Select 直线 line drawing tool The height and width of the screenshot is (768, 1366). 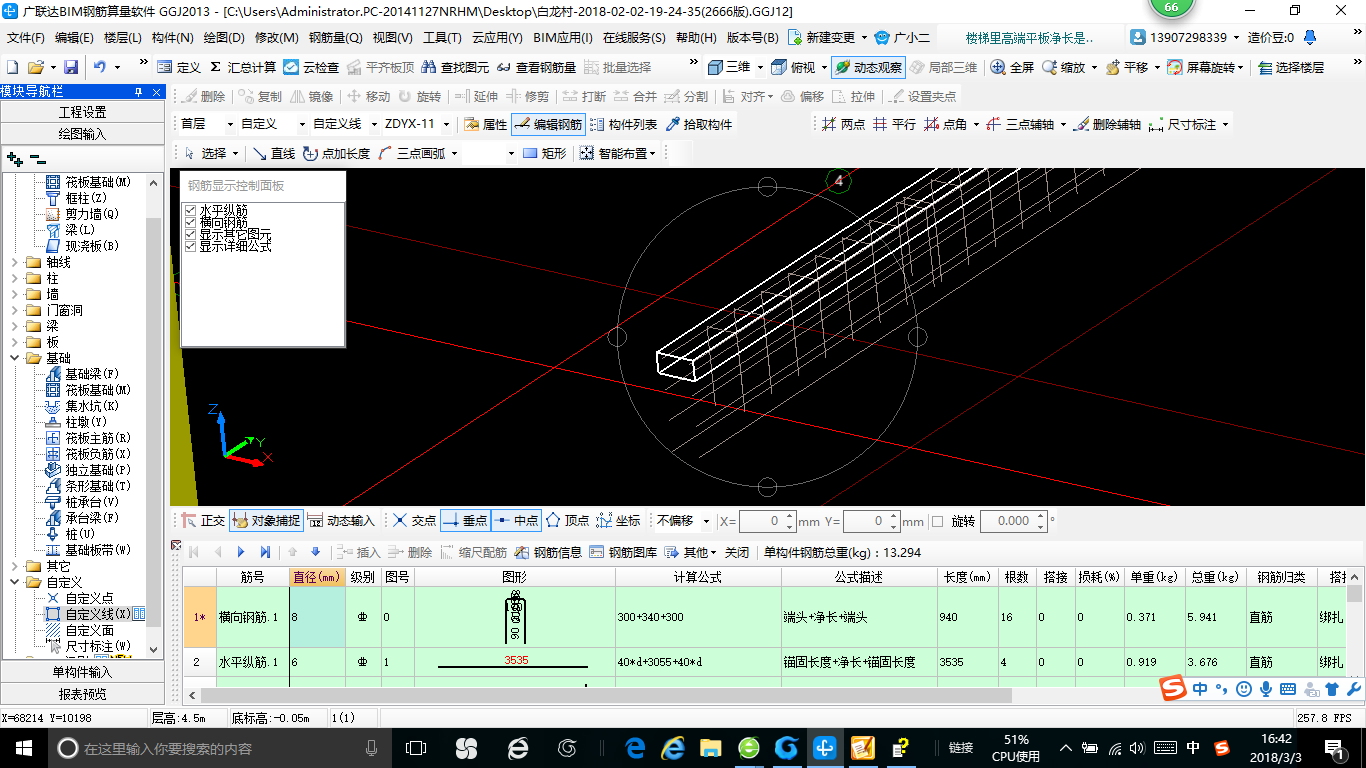(x=273, y=153)
